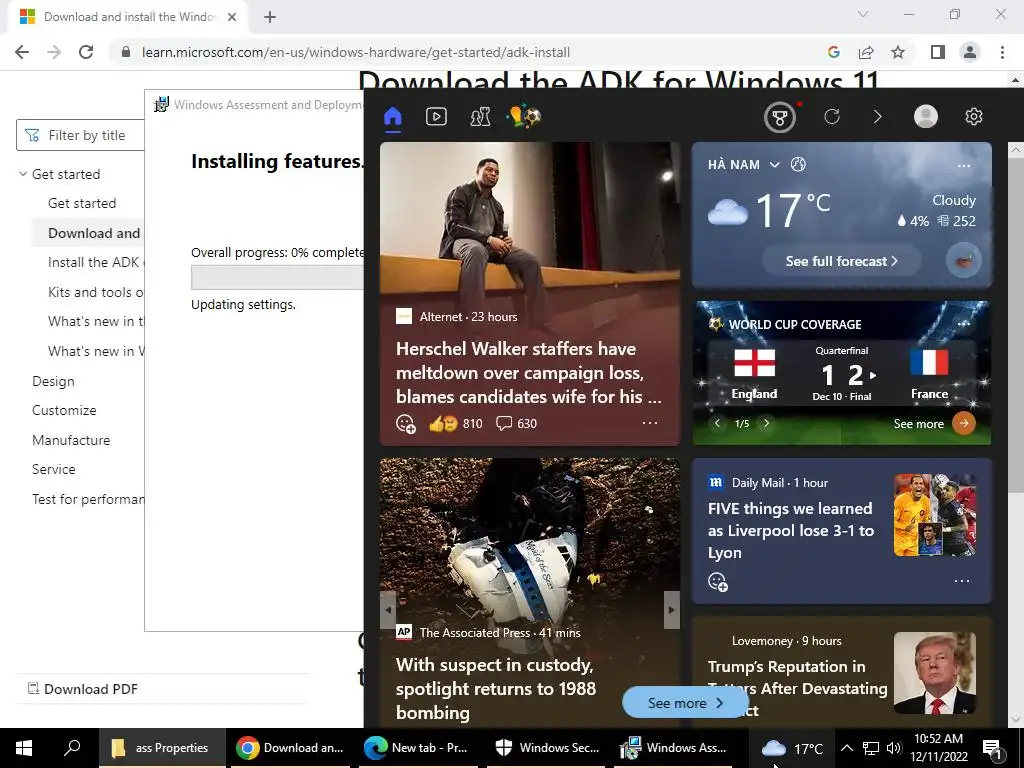Open Chrome tab search dropdown

[863, 14]
